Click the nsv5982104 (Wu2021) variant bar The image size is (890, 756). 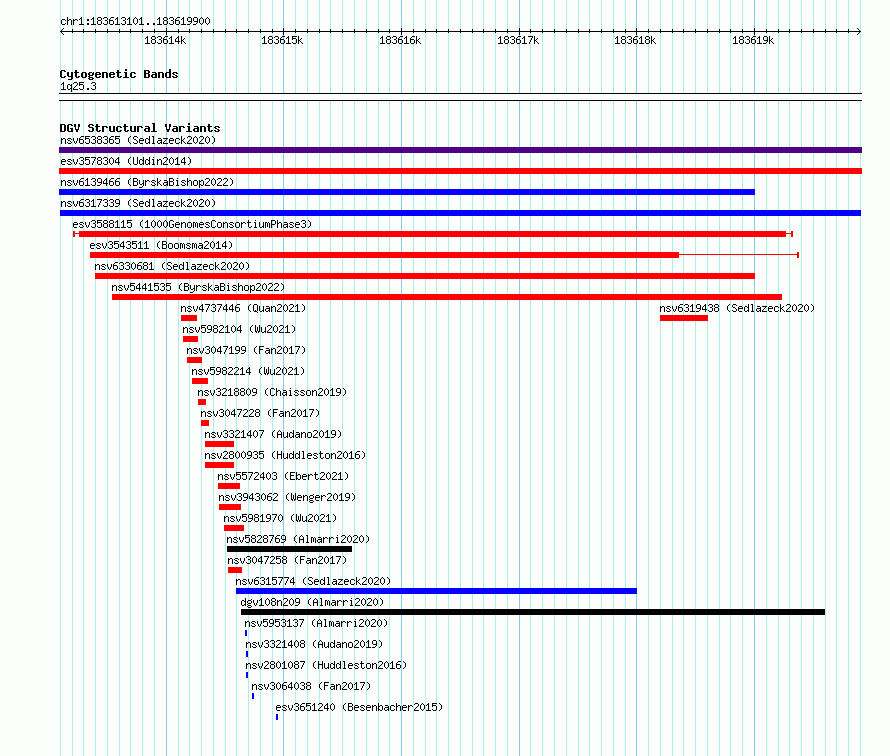tap(191, 339)
